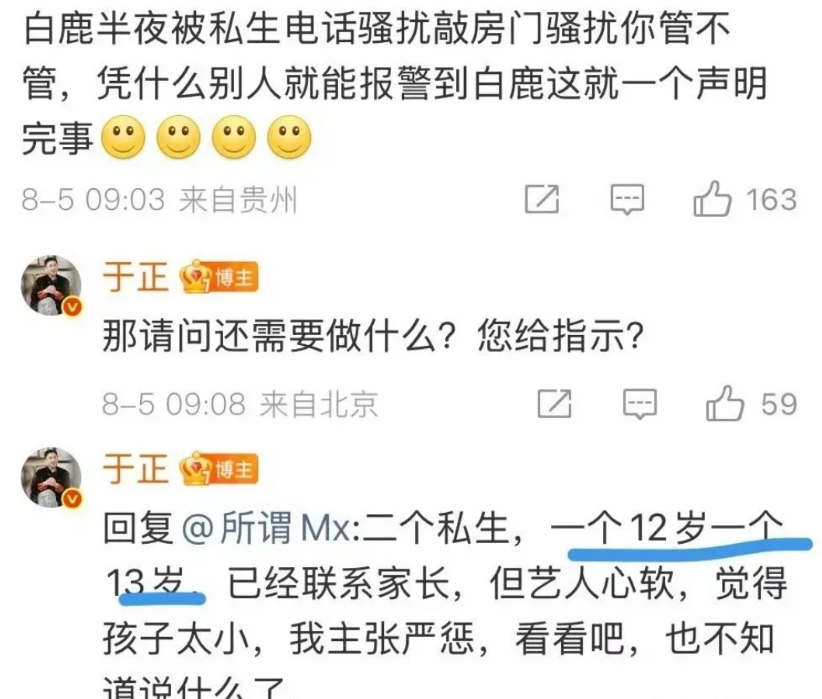Open 于正's avatar beside the 回复@所谓Mx reply
Image resolution: width=822 pixels, height=699 pixels.
pos(51,478)
